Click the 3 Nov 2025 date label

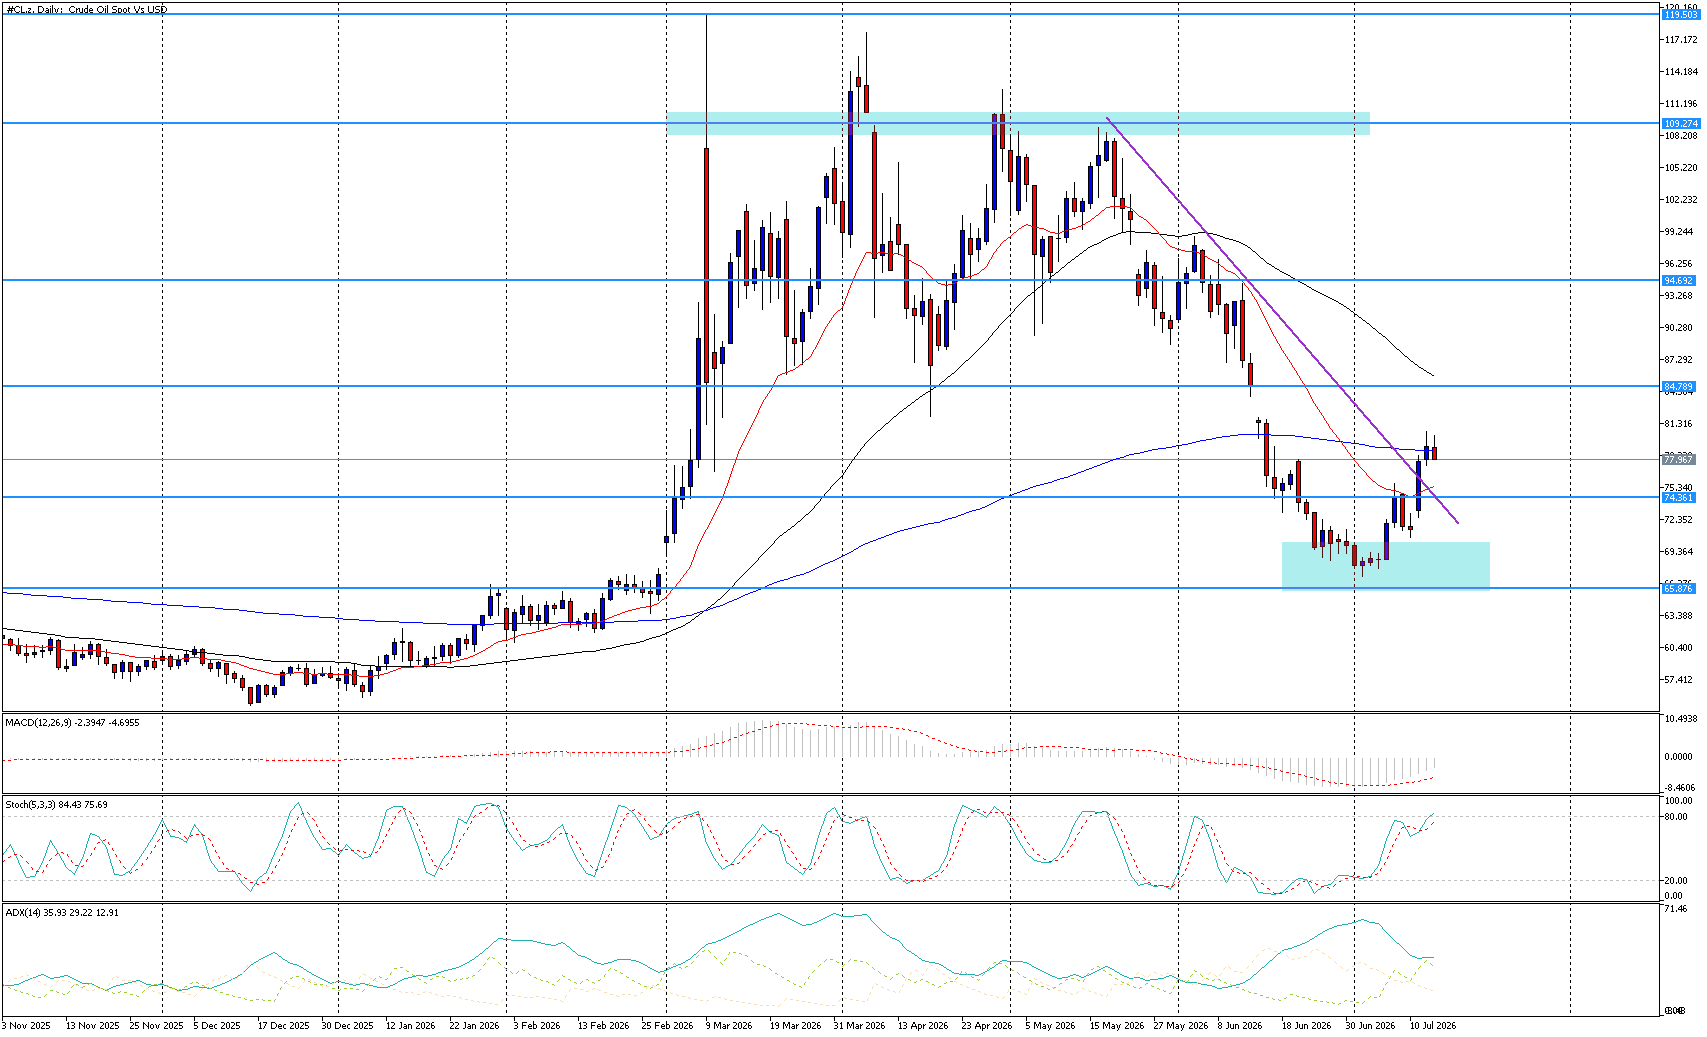[26, 1026]
